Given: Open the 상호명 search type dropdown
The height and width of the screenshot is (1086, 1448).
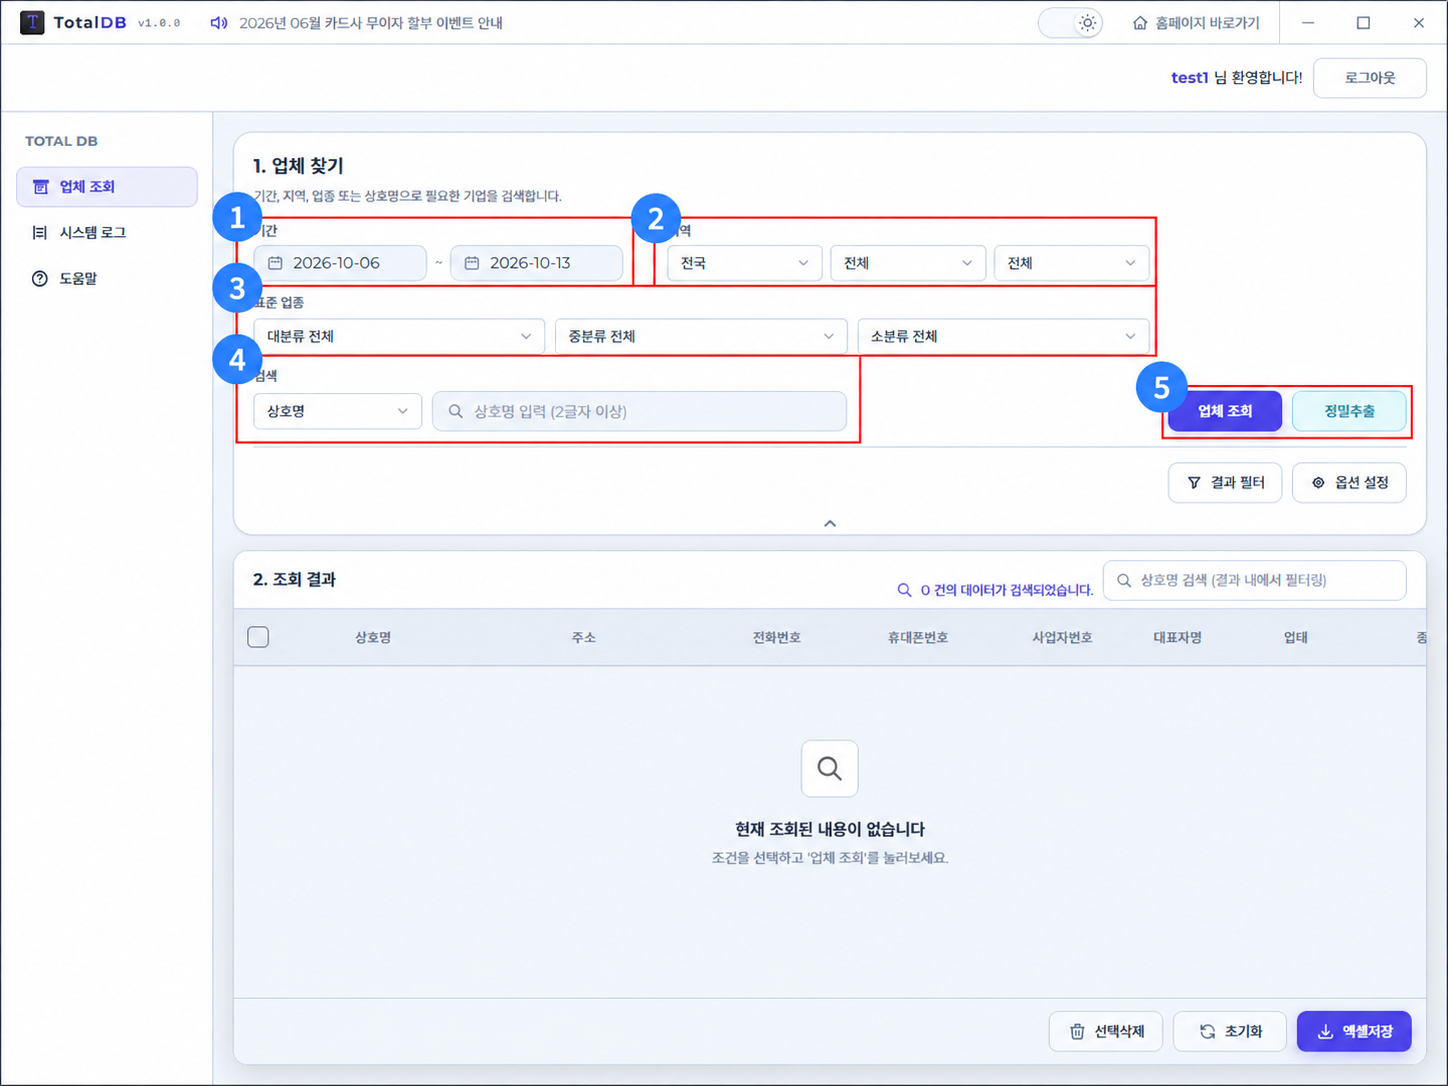Looking at the screenshot, I should pos(338,411).
